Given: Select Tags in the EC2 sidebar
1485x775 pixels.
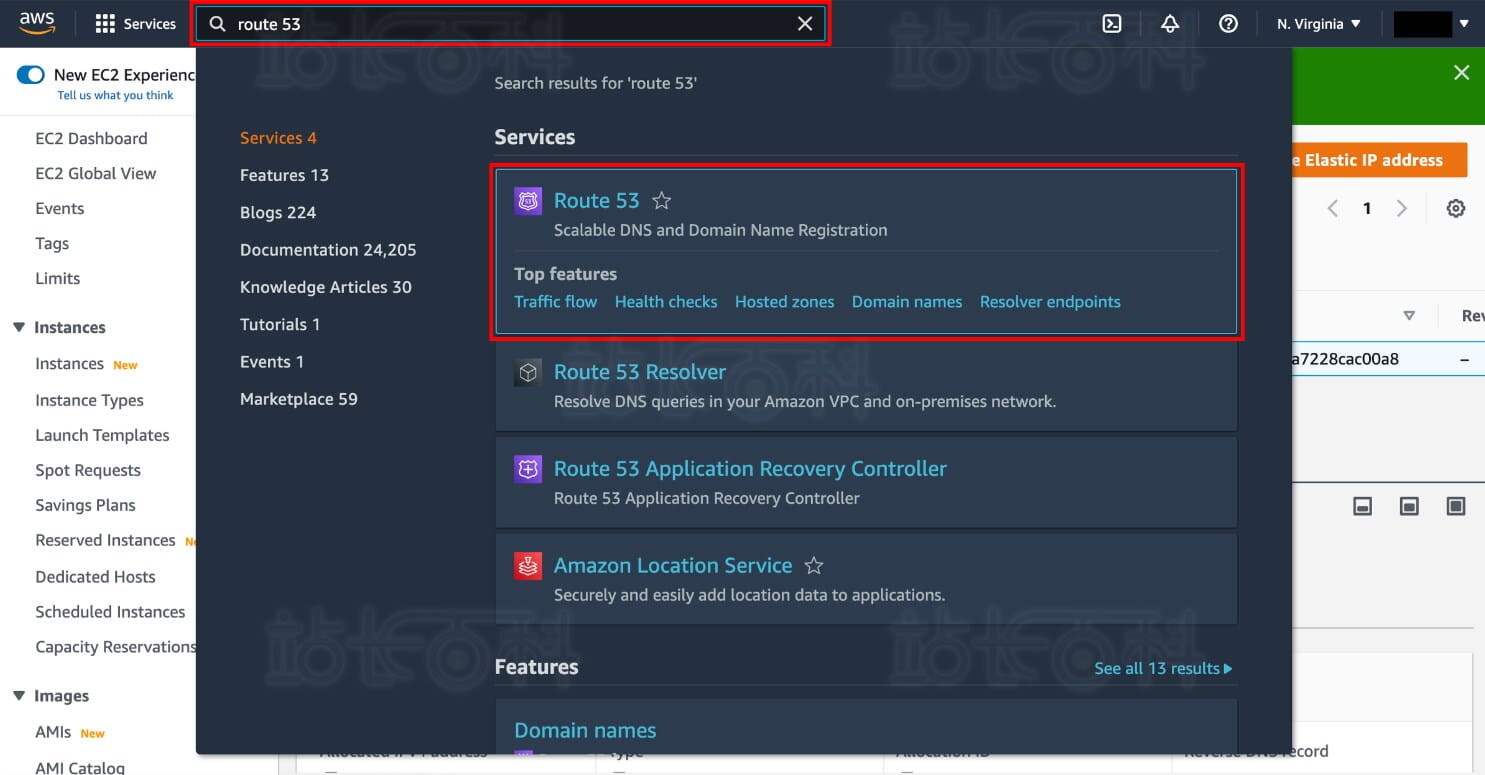Looking at the screenshot, I should click(52, 243).
